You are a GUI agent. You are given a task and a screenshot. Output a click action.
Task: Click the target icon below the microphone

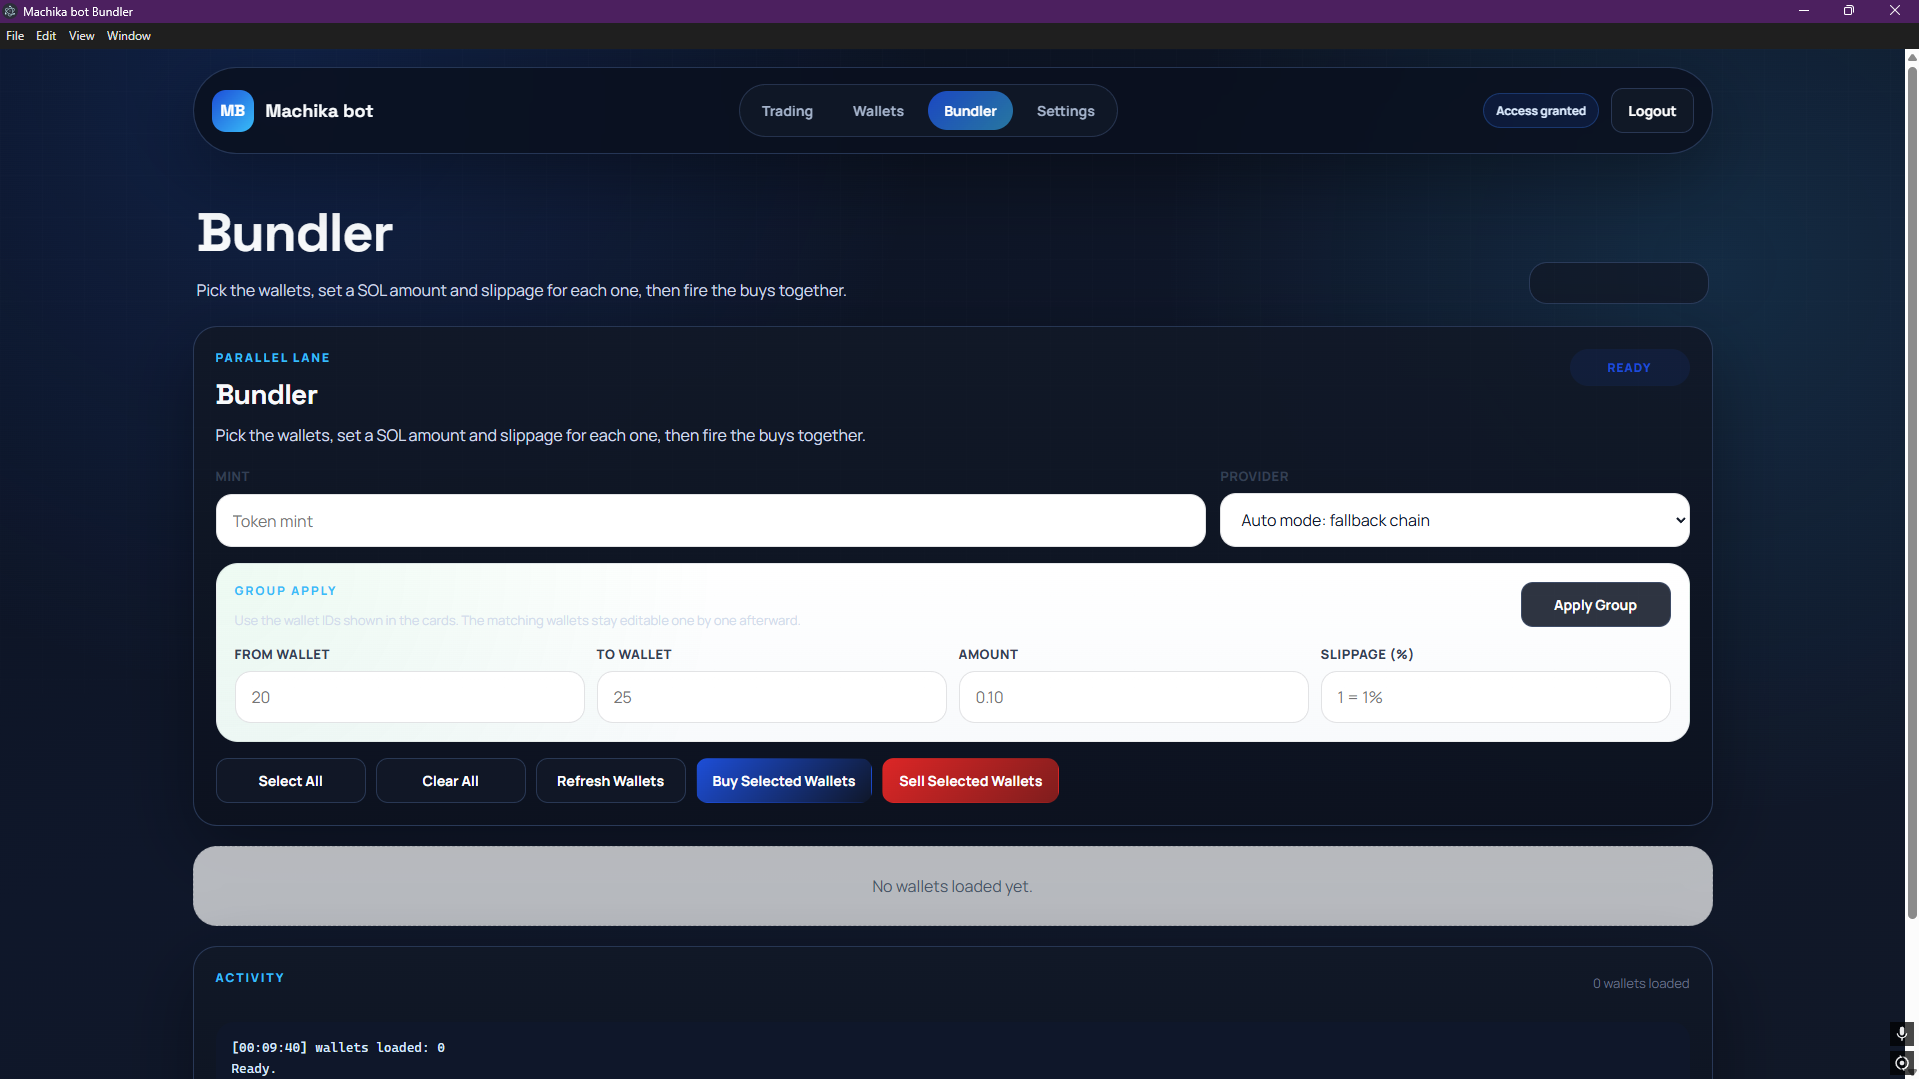coord(1902,1063)
